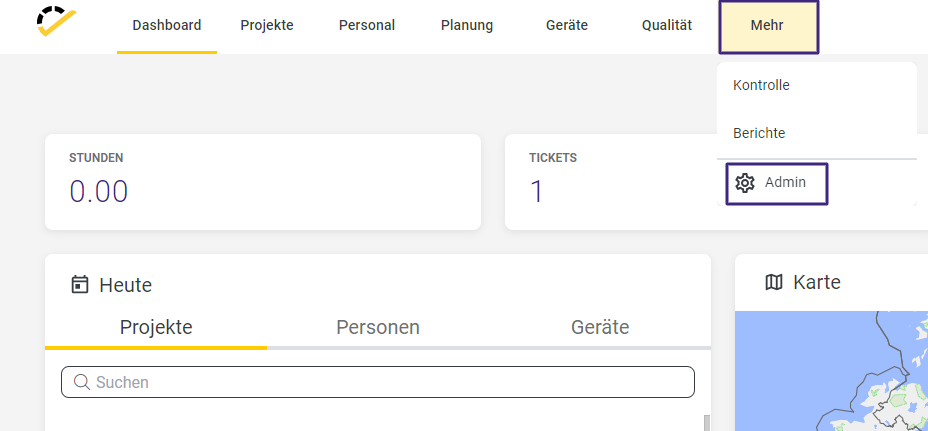The height and width of the screenshot is (431, 928).
Task: Click the map icon beside Karte
Action: coord(774,282)
